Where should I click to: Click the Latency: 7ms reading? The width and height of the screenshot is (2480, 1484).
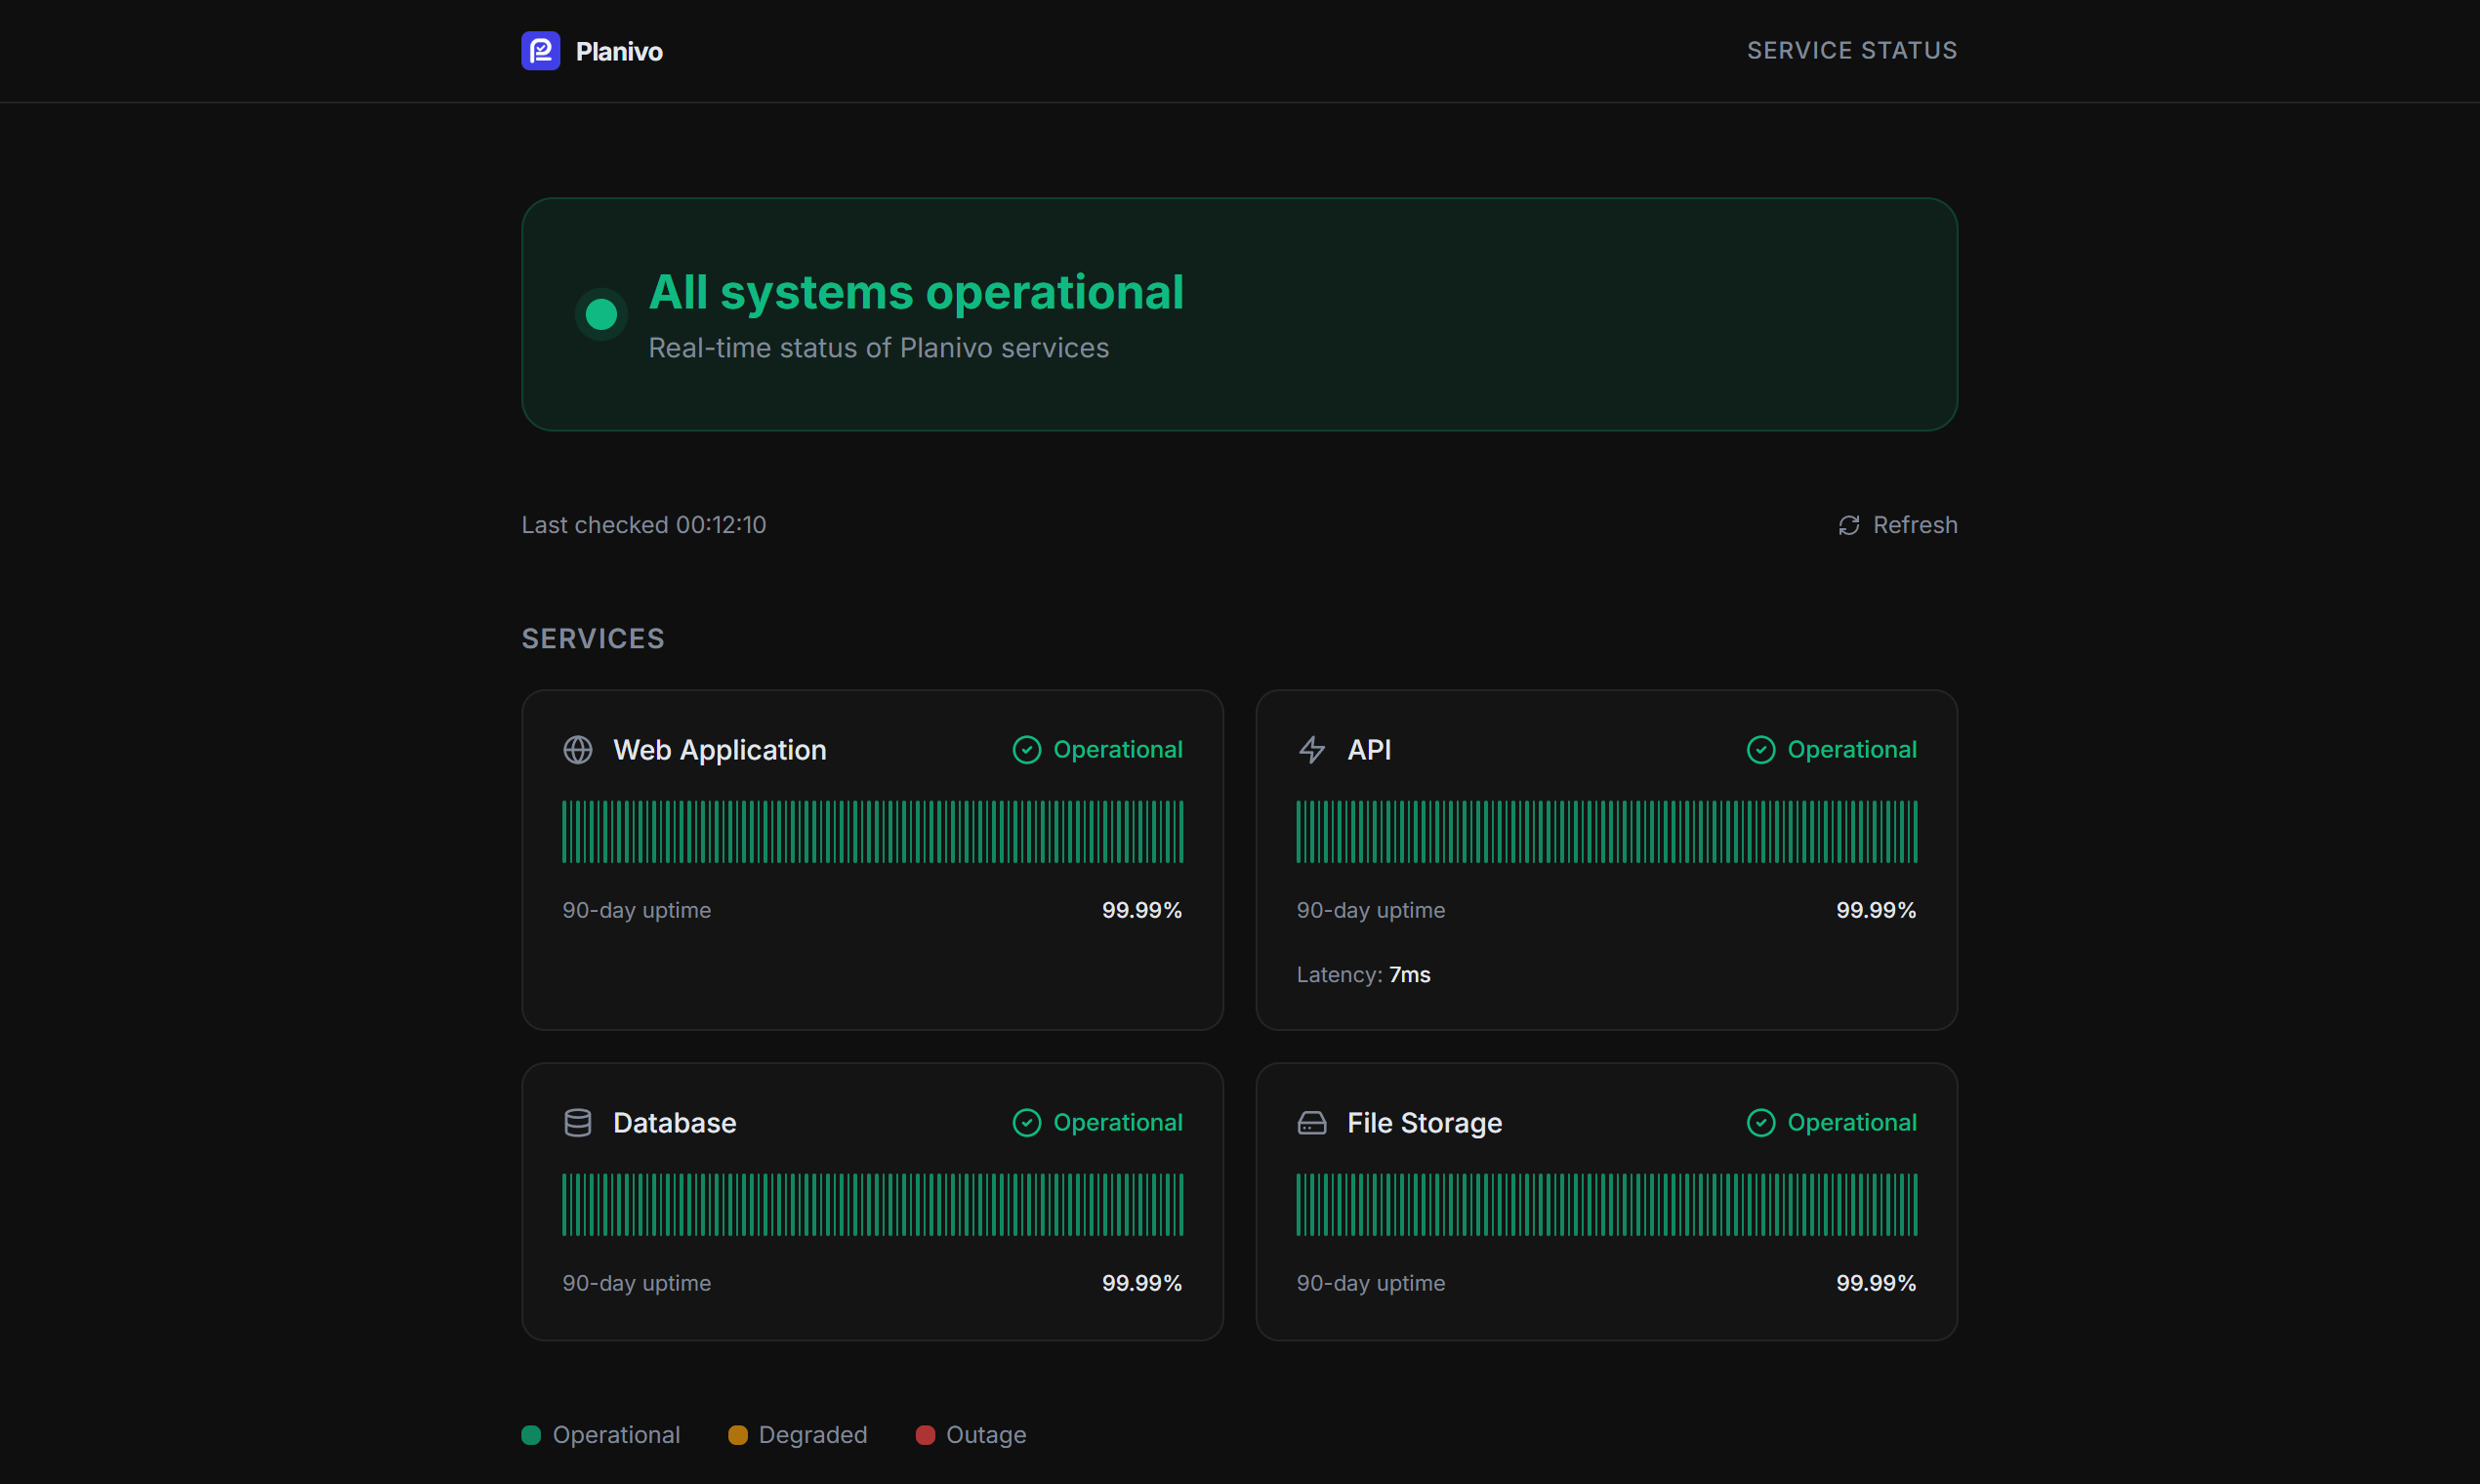pos(1363,975)
